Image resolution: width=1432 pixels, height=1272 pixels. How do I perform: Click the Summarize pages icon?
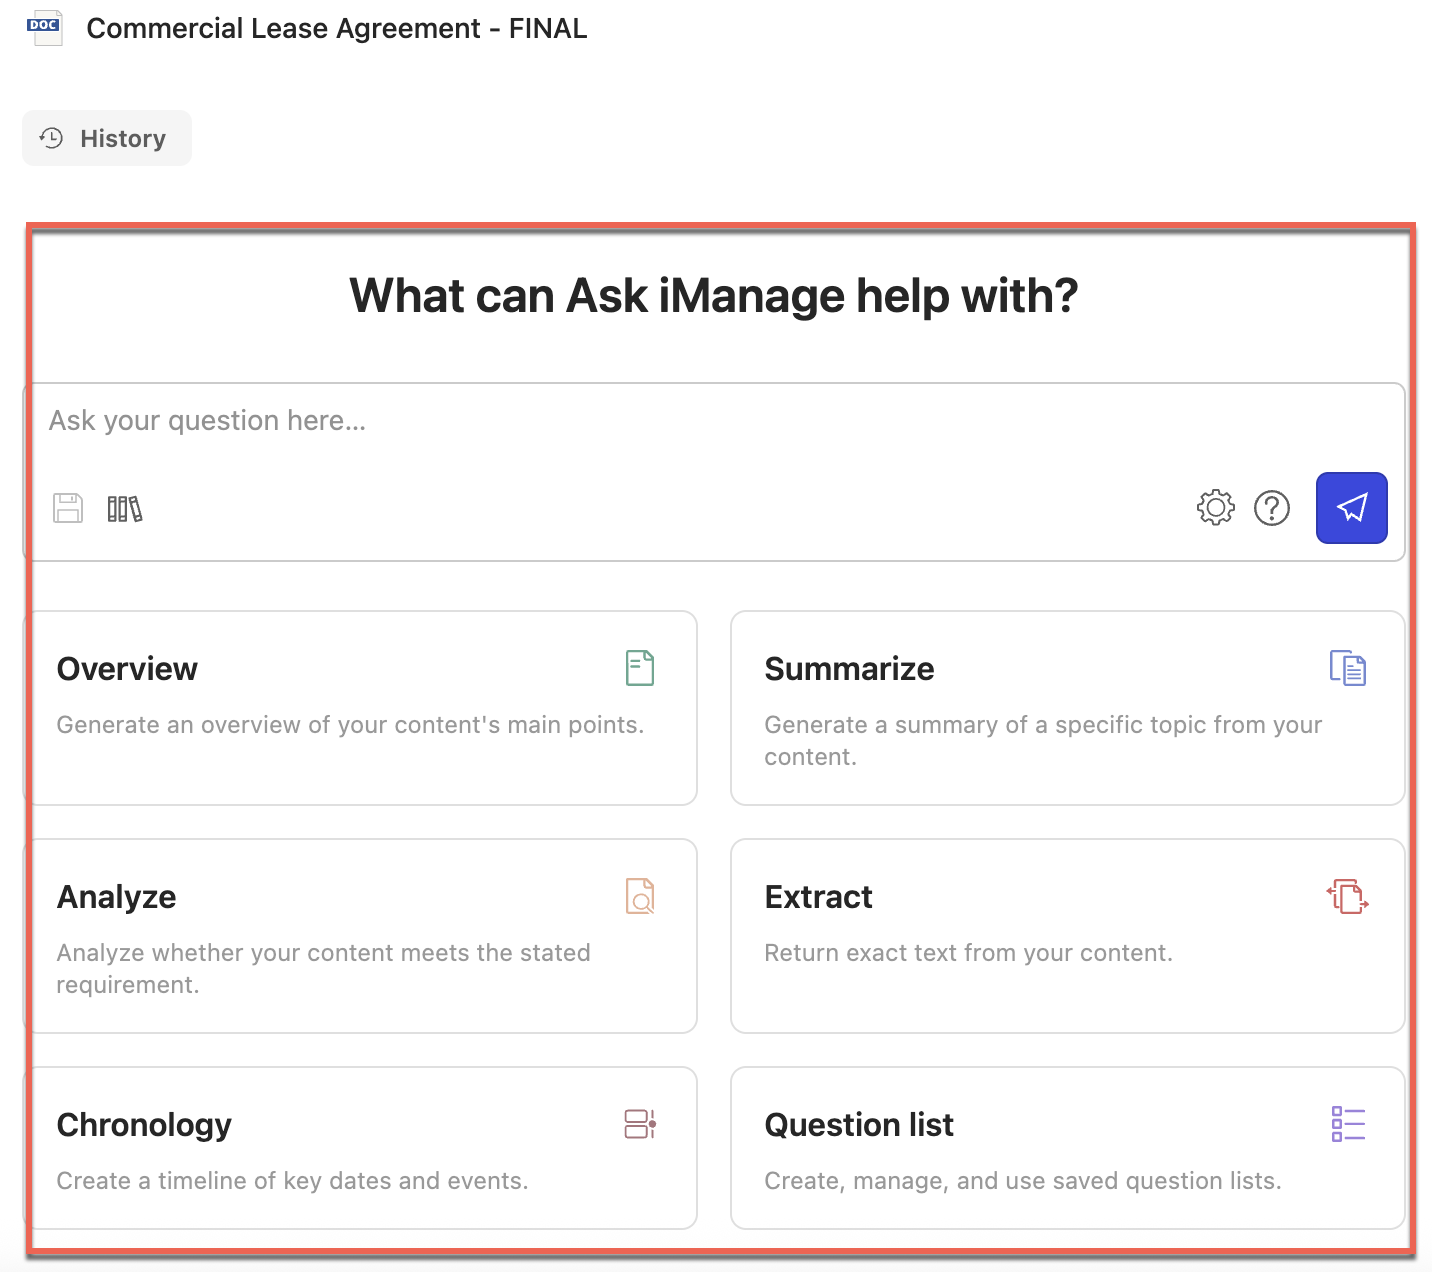pyautogui.click(x=1347, y=668)
